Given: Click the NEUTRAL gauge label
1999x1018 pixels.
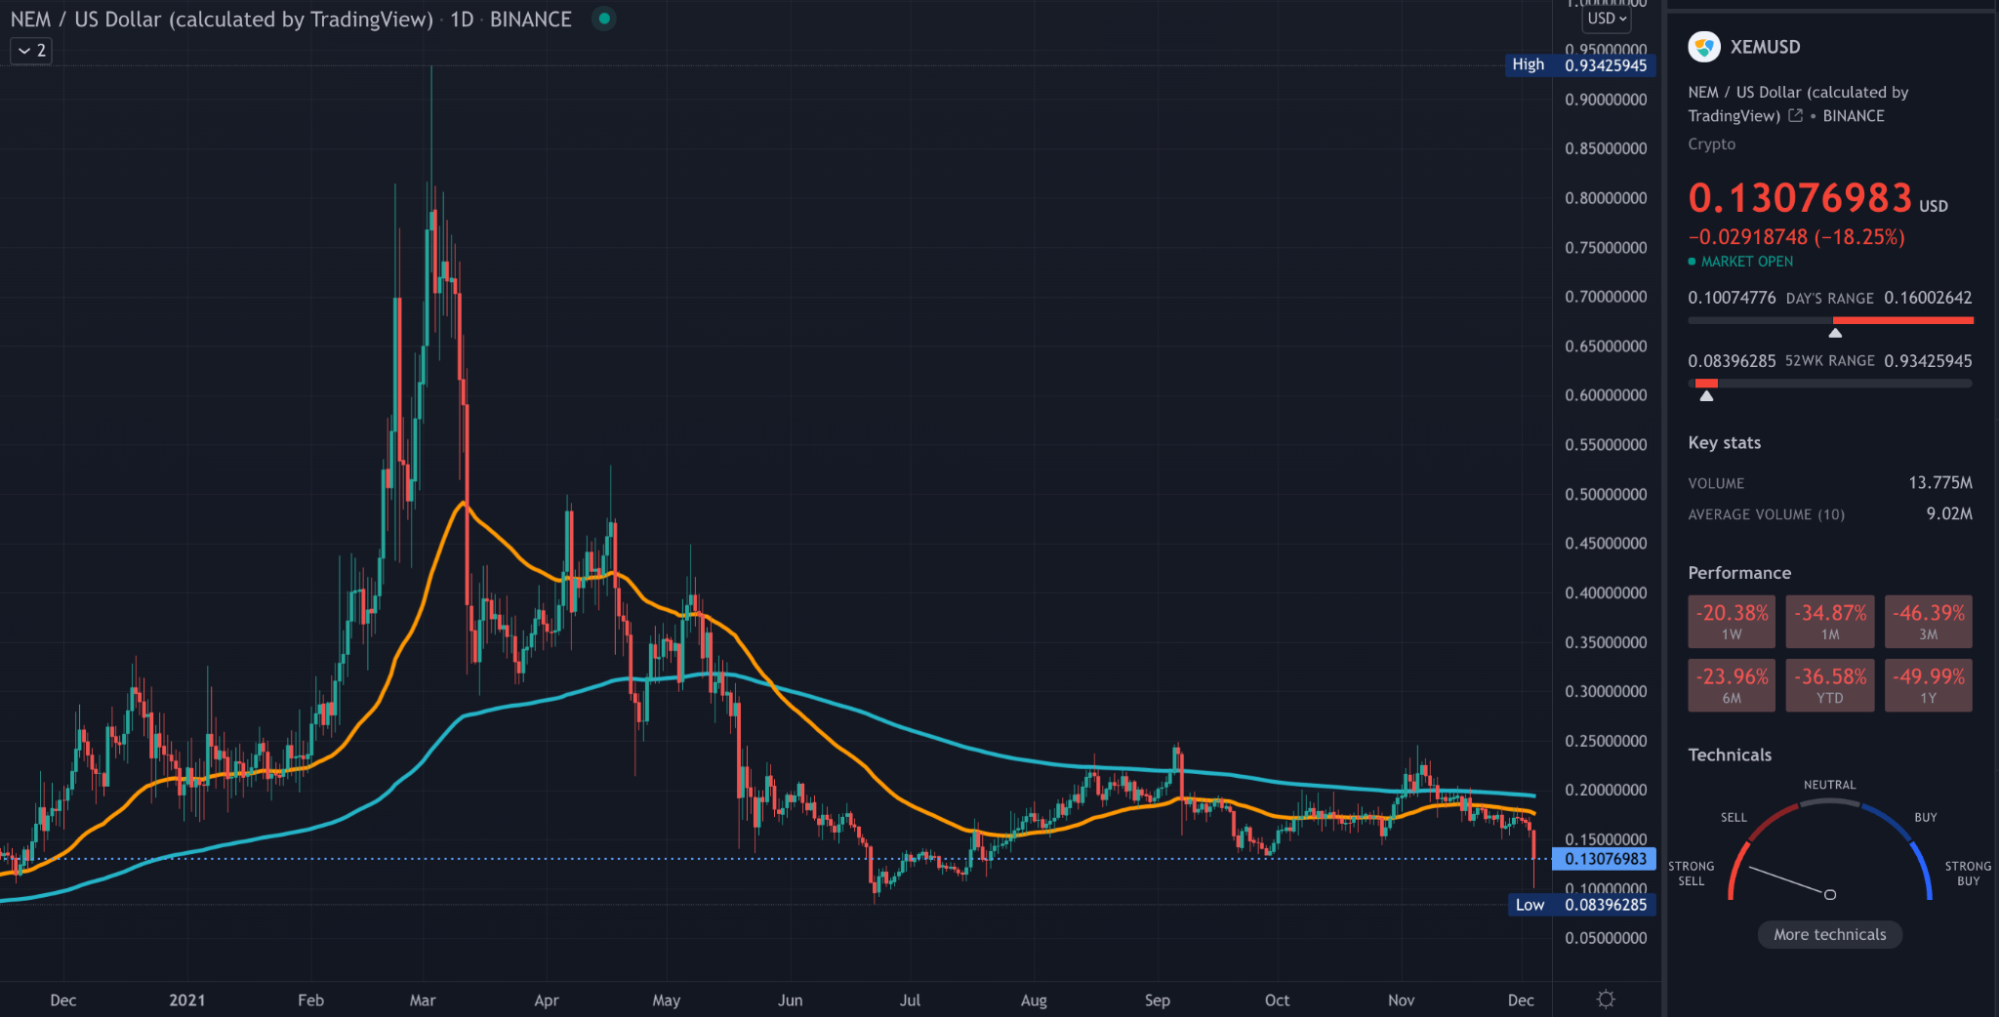Looking at the screenshot, I should (1829, 785).
